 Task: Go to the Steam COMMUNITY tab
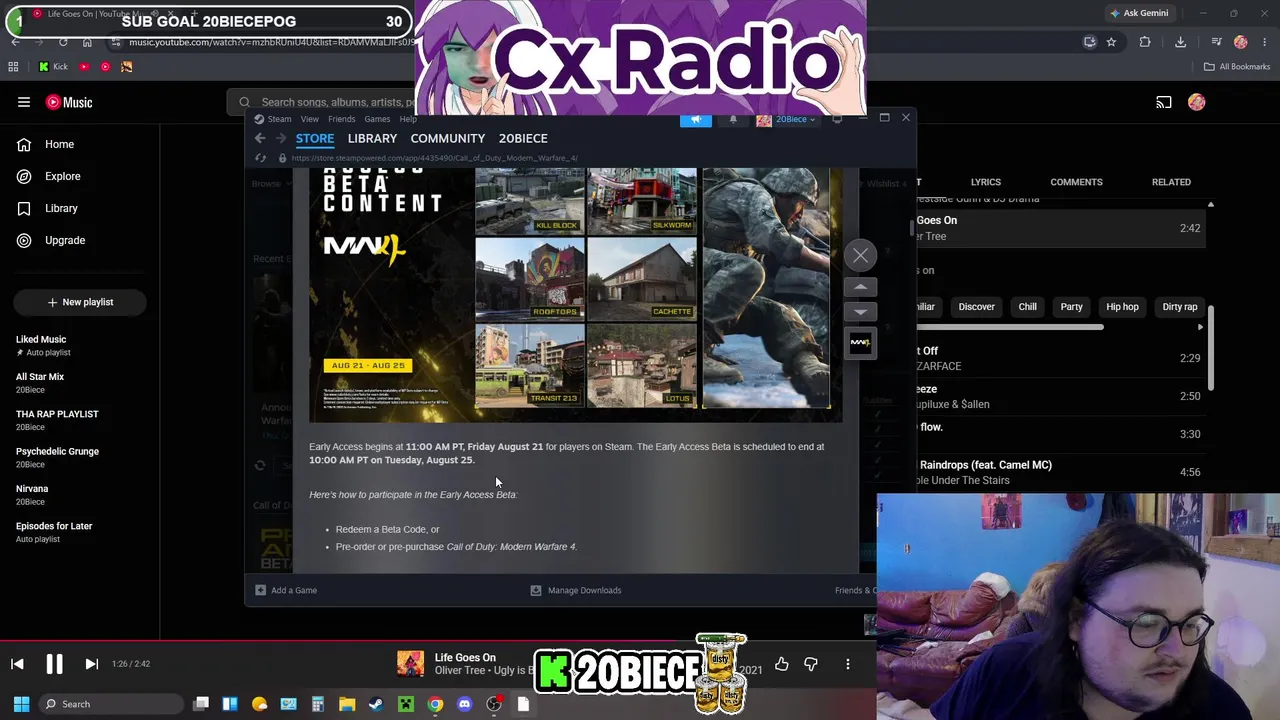[x=447, y=138]
